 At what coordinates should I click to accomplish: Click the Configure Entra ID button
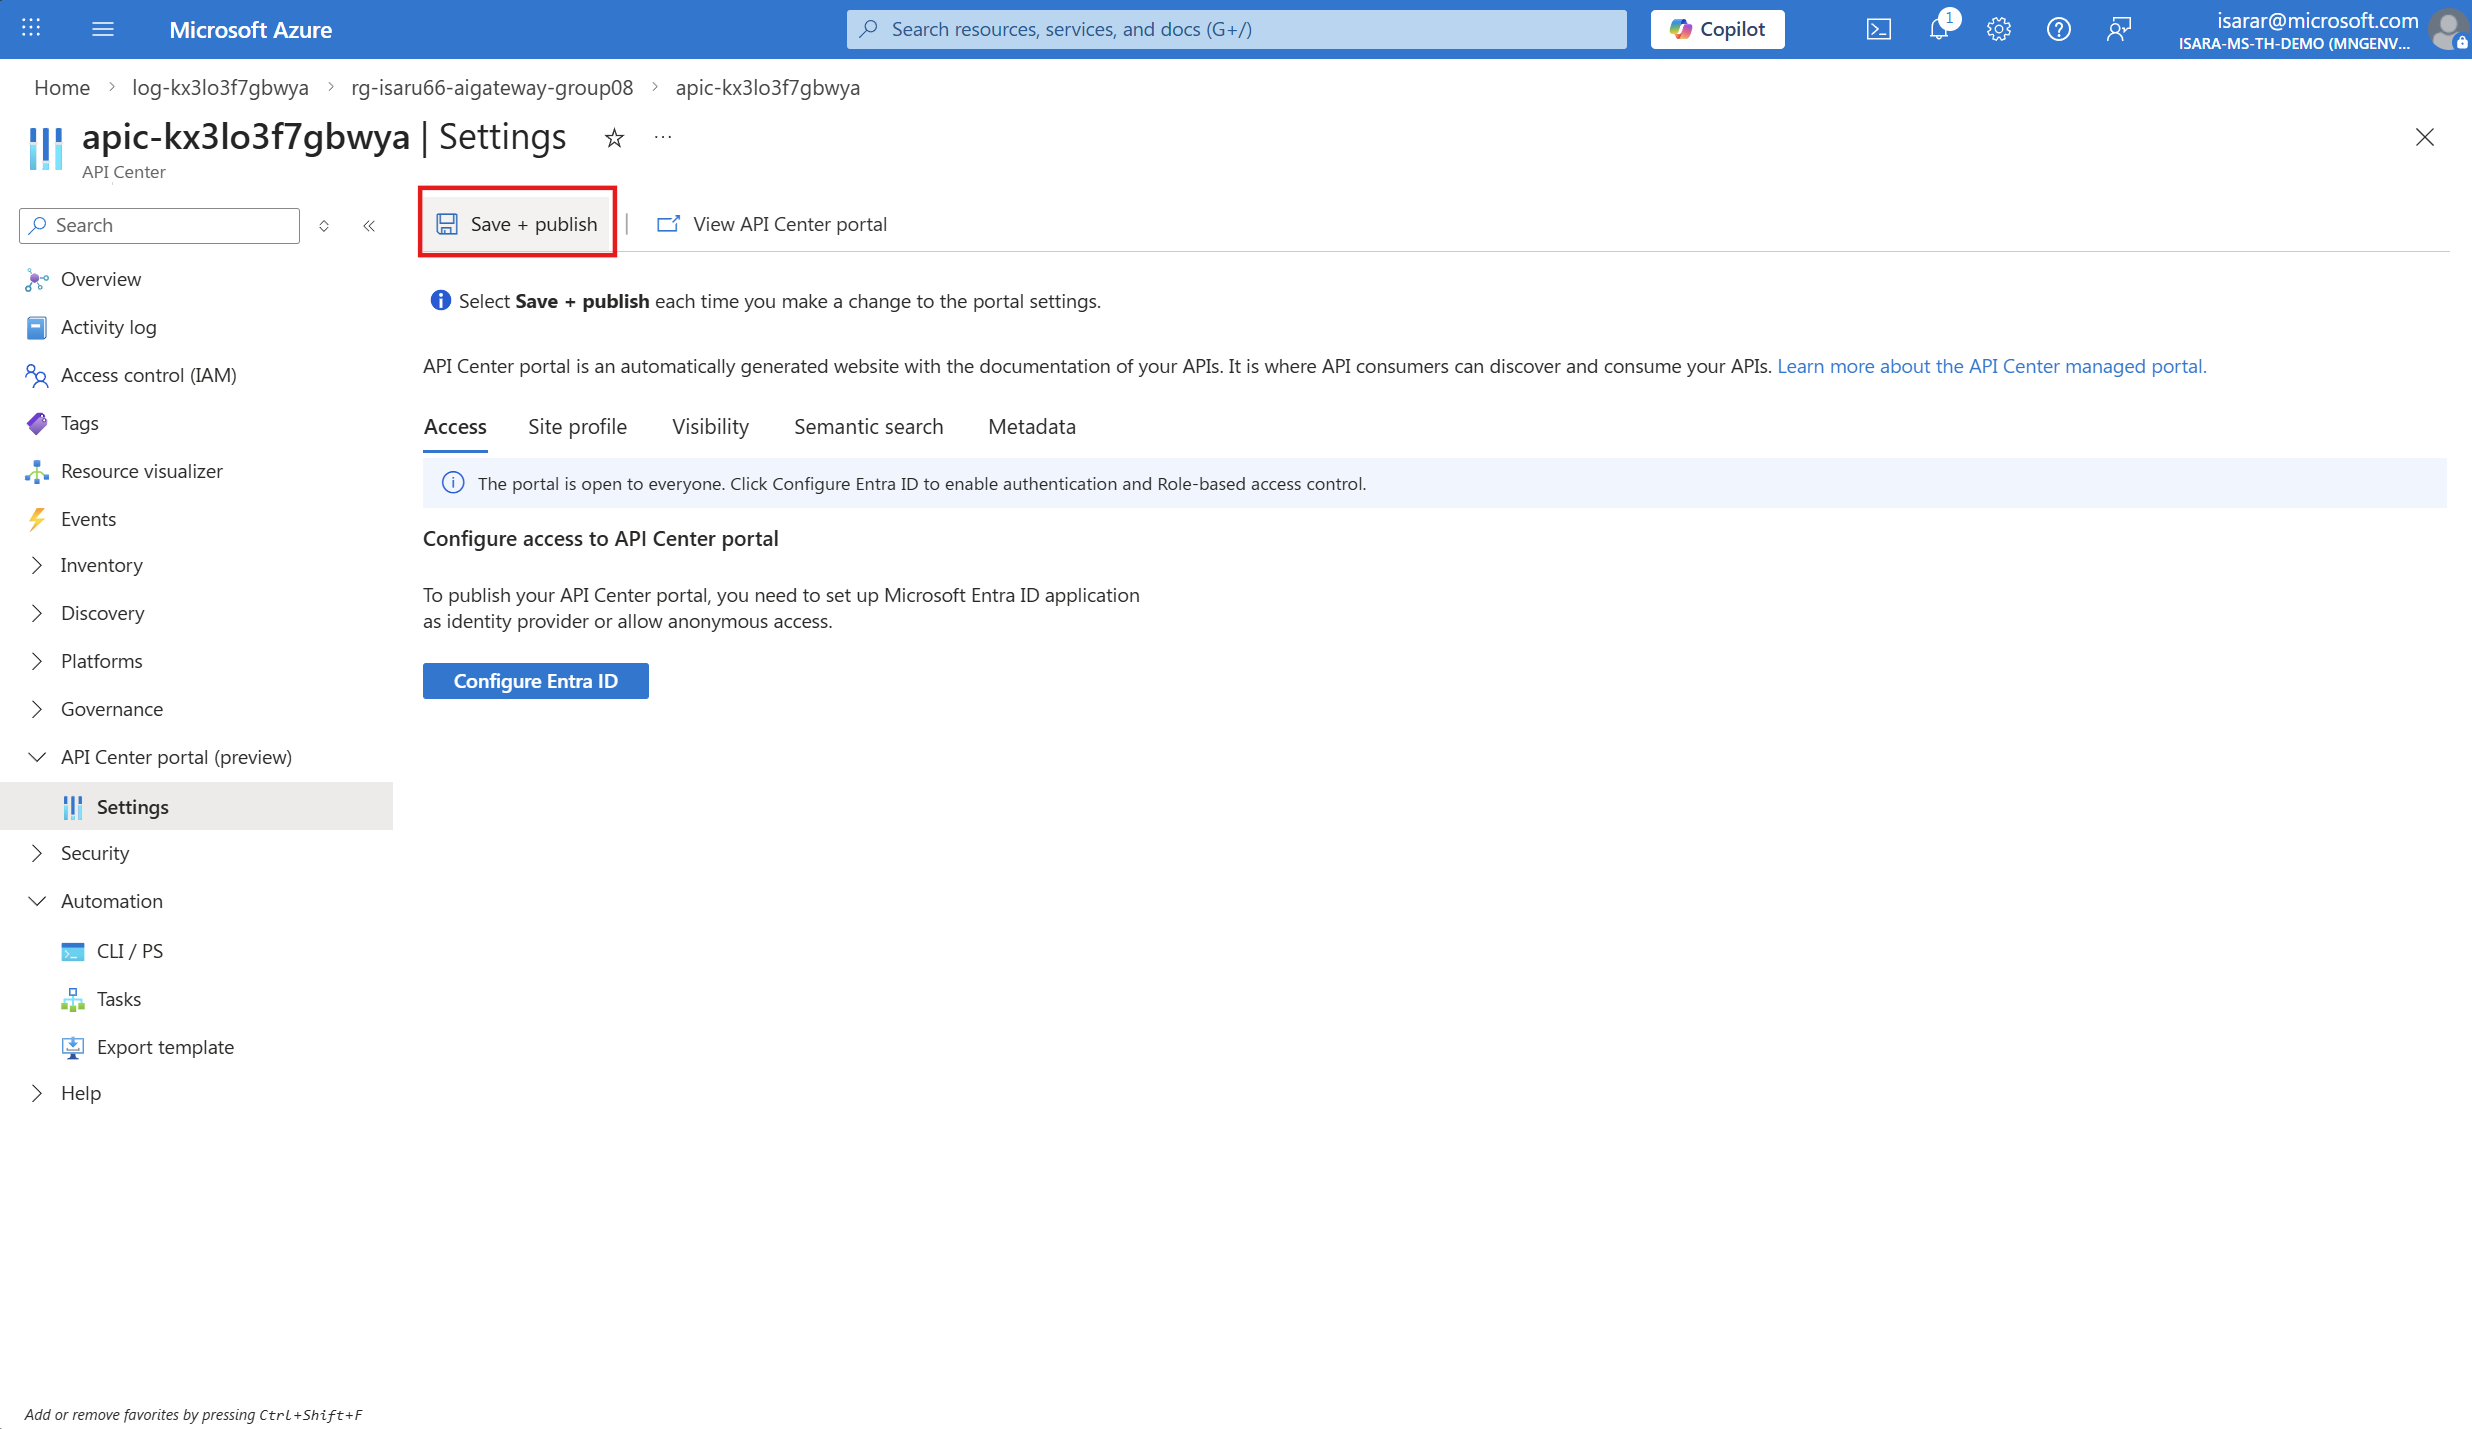point(535,681)
